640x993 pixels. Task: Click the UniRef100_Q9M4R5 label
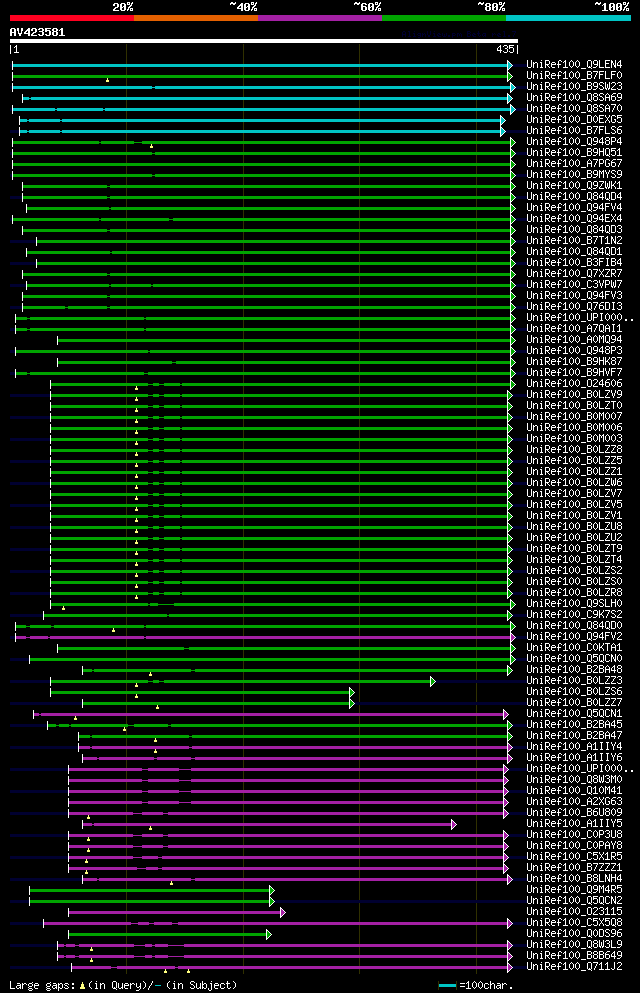574,890
